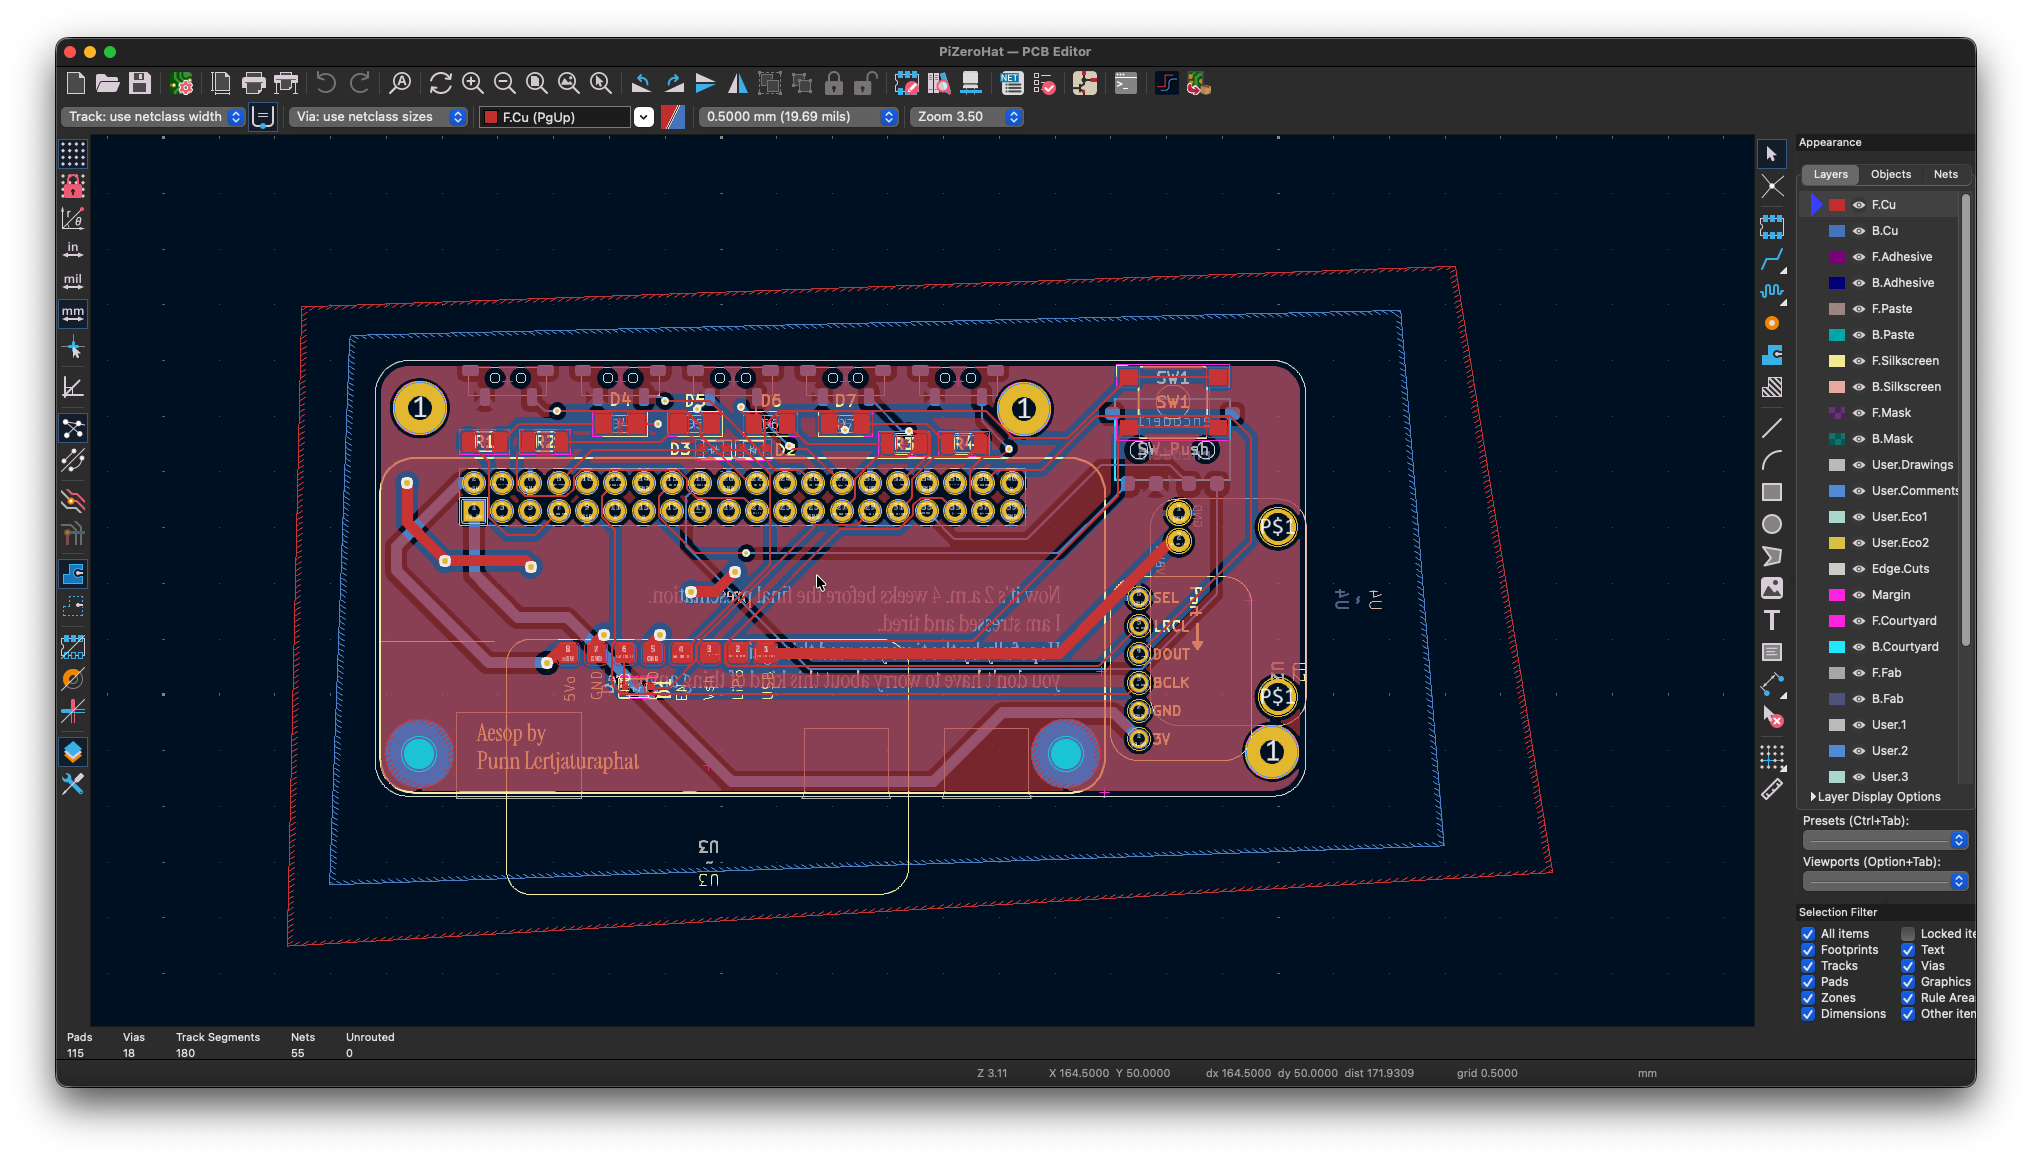This screenshot has width=2032, height=1161.
Task: Open the Presets dropdown field
Action: pos(1885,840)
